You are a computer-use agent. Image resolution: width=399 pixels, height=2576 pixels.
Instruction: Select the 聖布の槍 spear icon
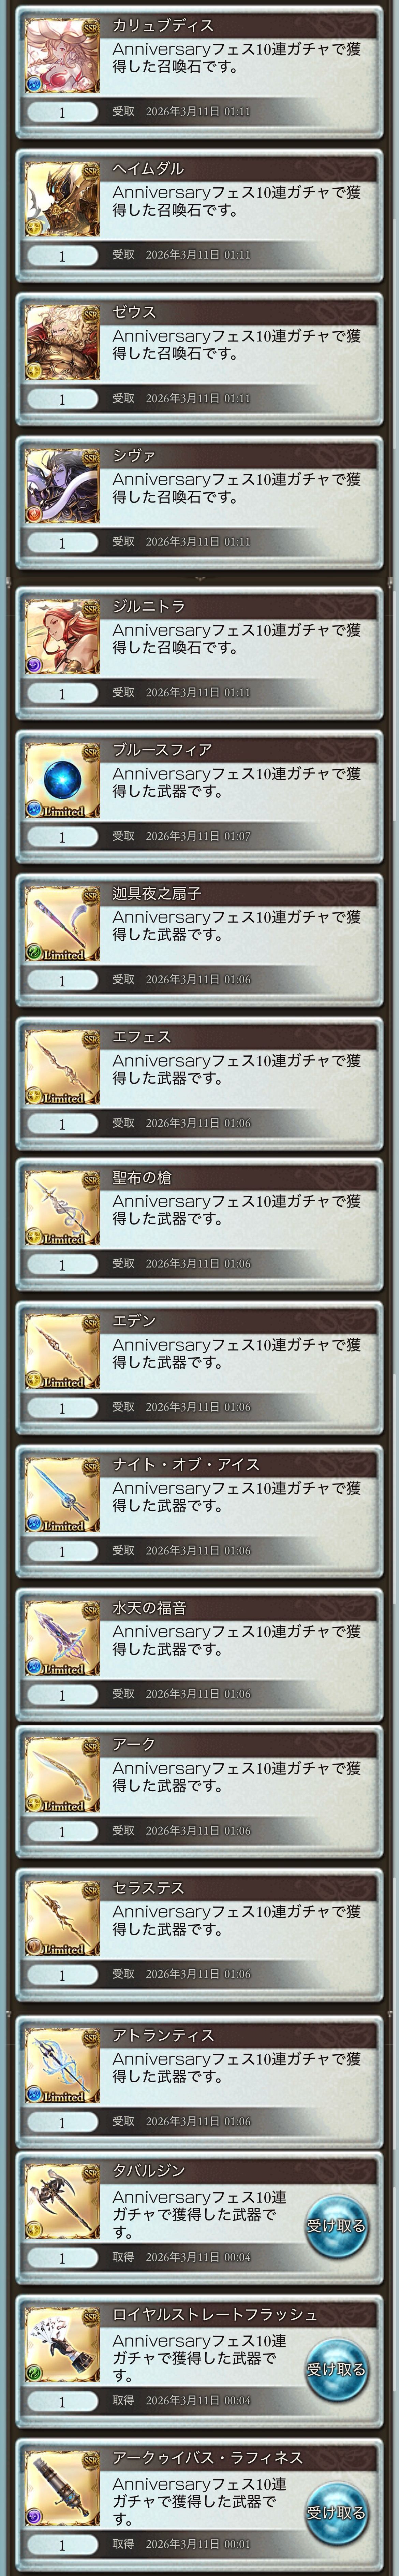[x=62, y=1209]
